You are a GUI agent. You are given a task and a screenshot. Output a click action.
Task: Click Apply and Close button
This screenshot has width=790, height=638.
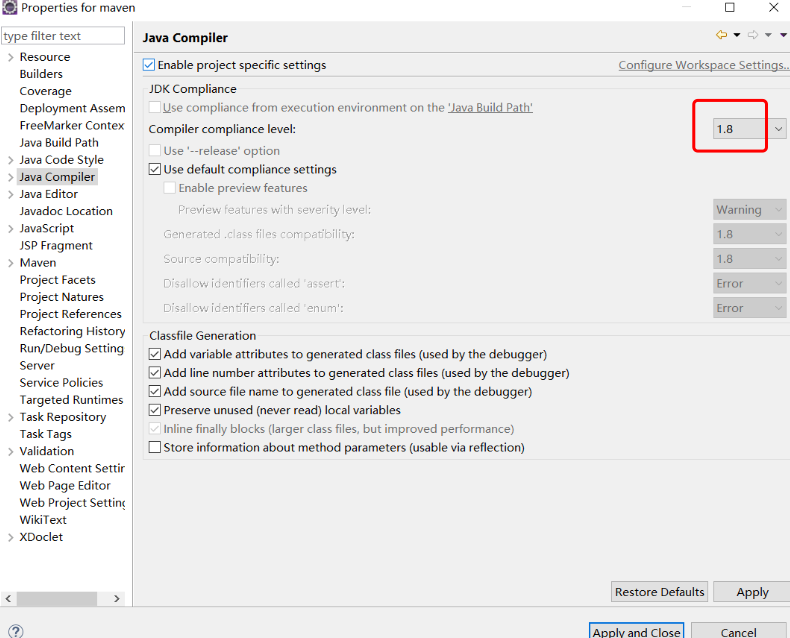636,631
